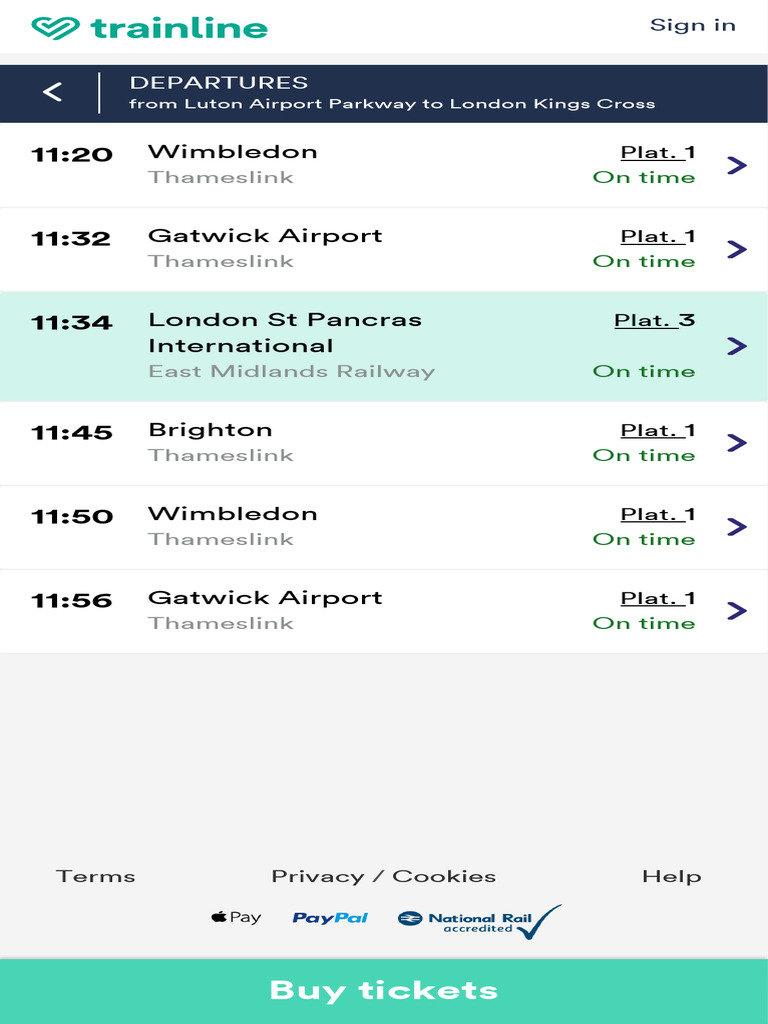
Task: Sign in to your account
Action: pos(693,25)
